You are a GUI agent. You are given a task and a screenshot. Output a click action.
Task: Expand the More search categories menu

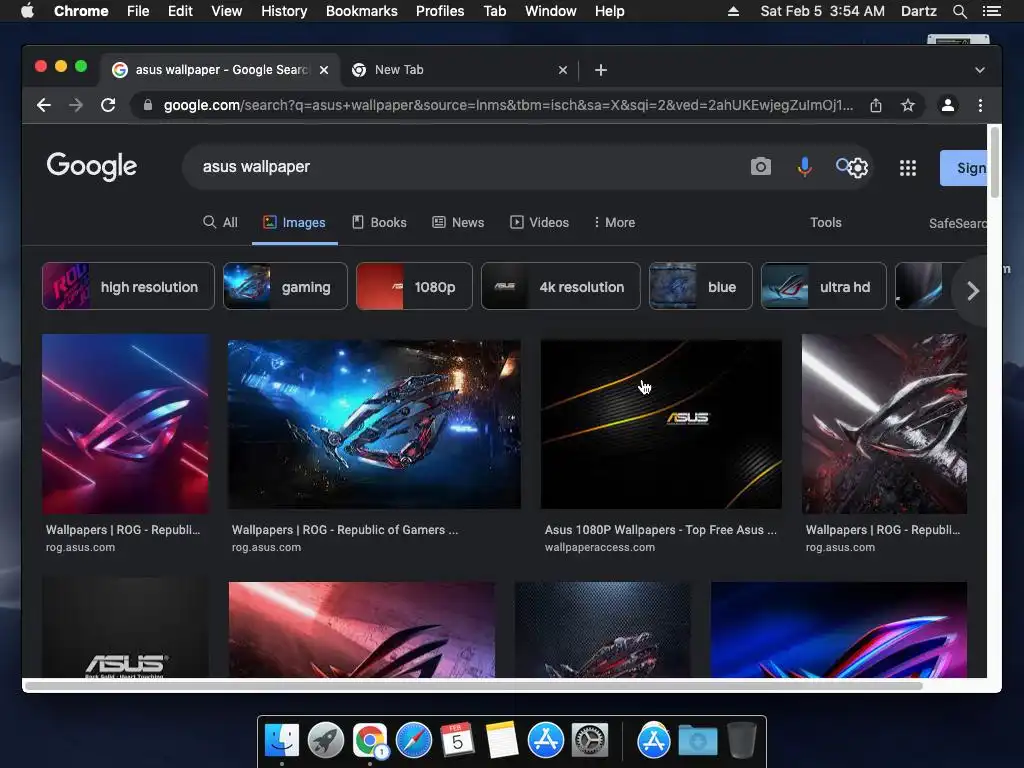pos(614,223)
